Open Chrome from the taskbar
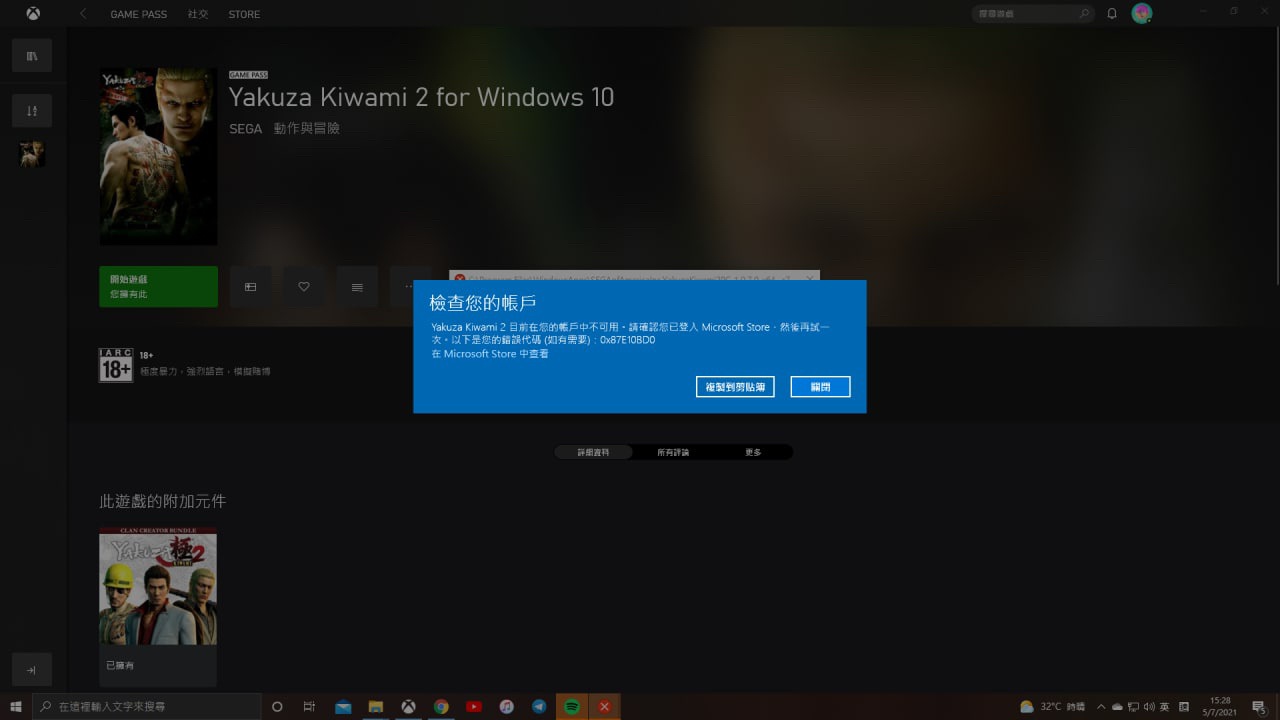This screenshot has width=1280, height=720. (441, 706)
